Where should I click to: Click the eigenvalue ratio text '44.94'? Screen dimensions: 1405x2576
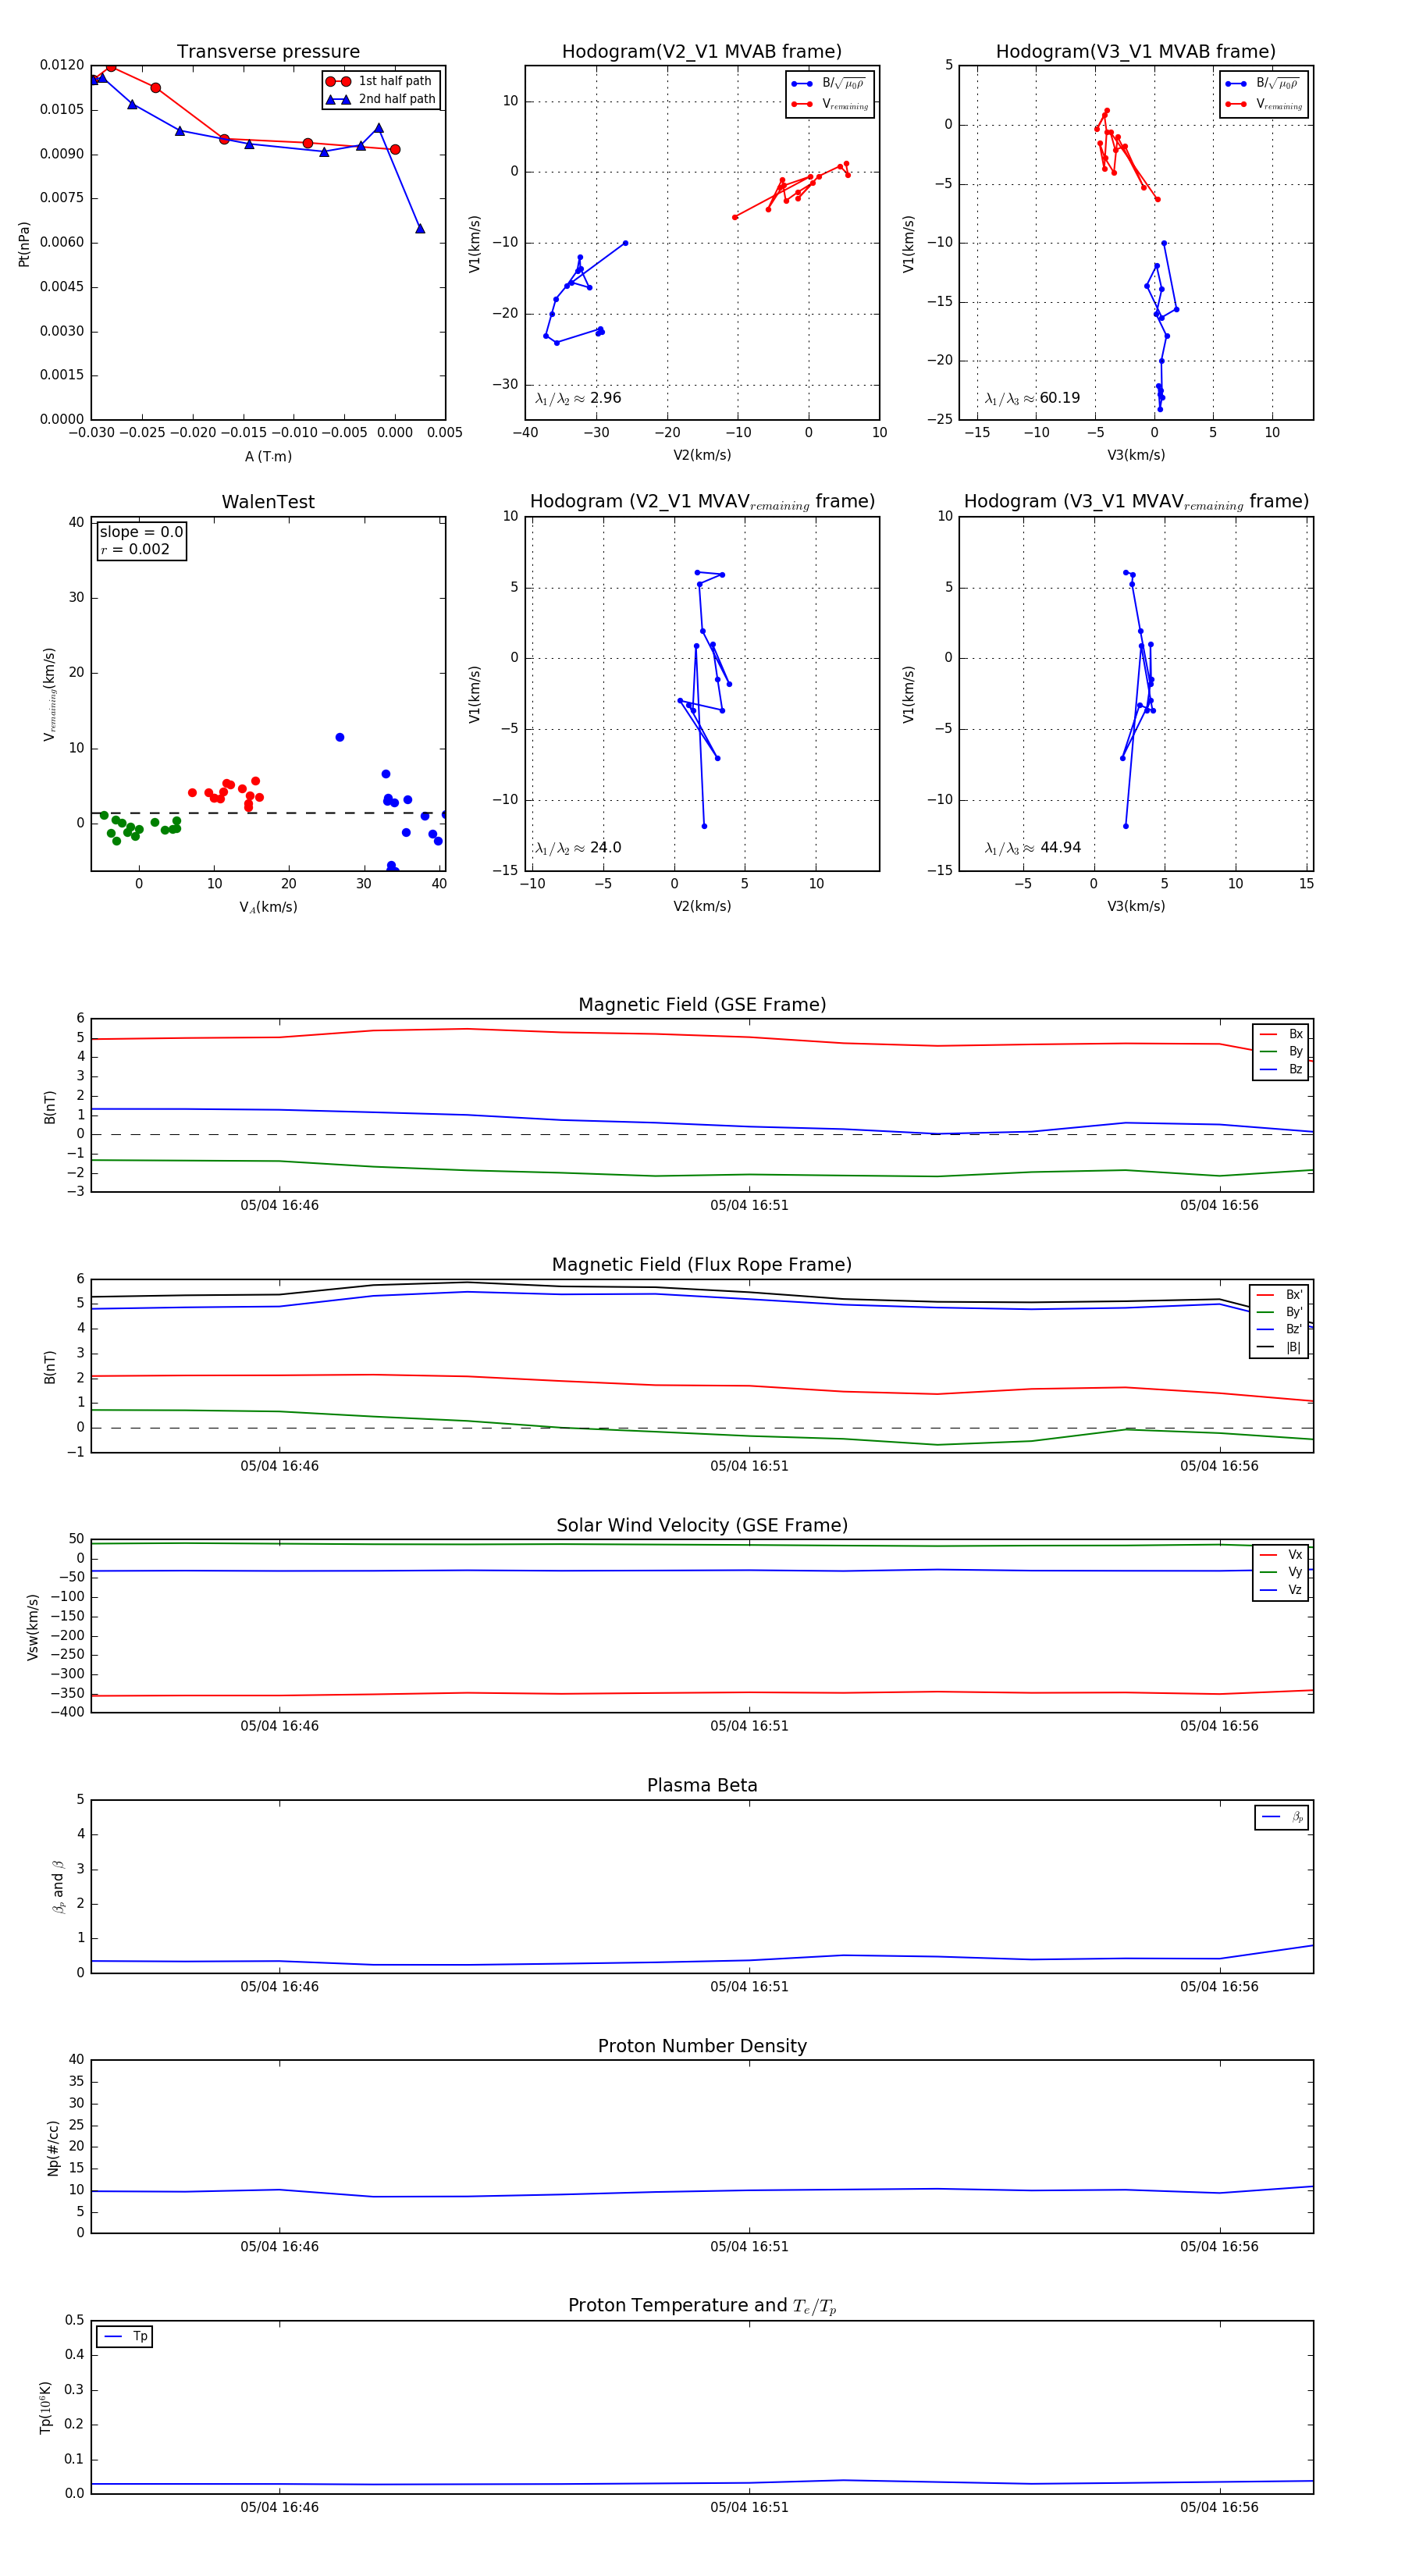point(1060,848)
